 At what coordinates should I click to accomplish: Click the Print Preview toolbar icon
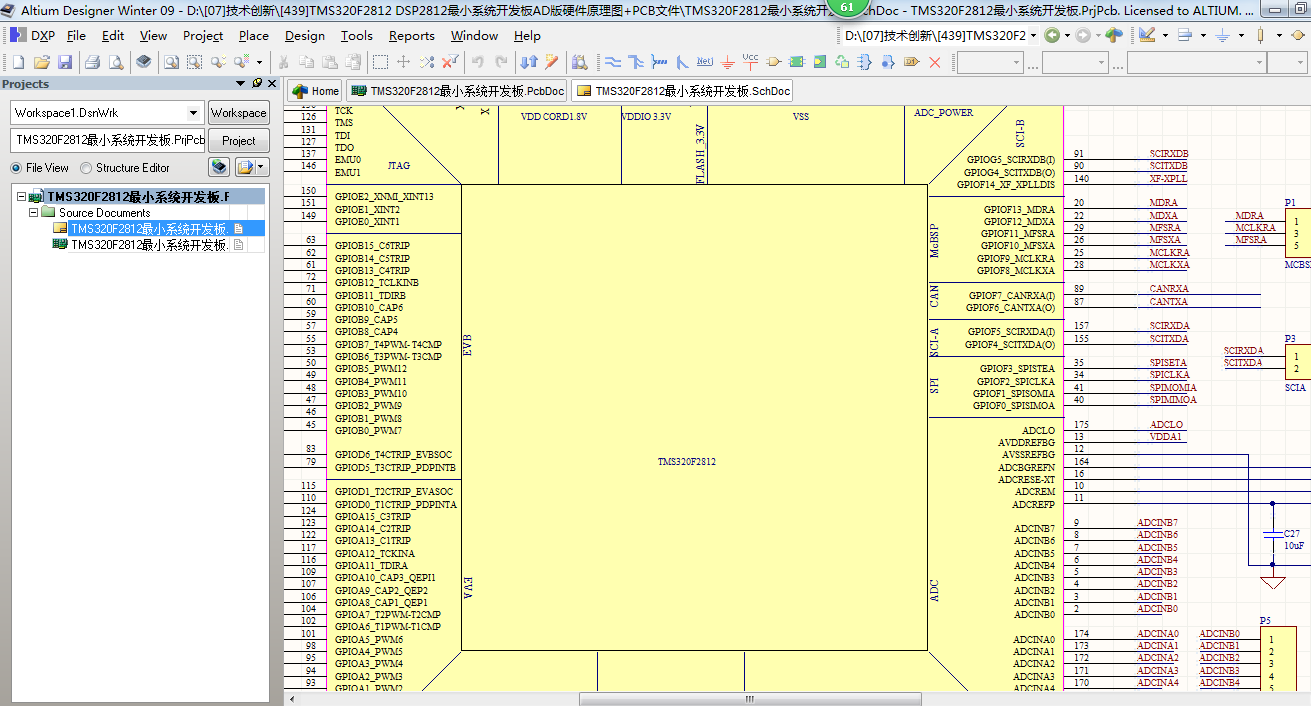(116, 62)
